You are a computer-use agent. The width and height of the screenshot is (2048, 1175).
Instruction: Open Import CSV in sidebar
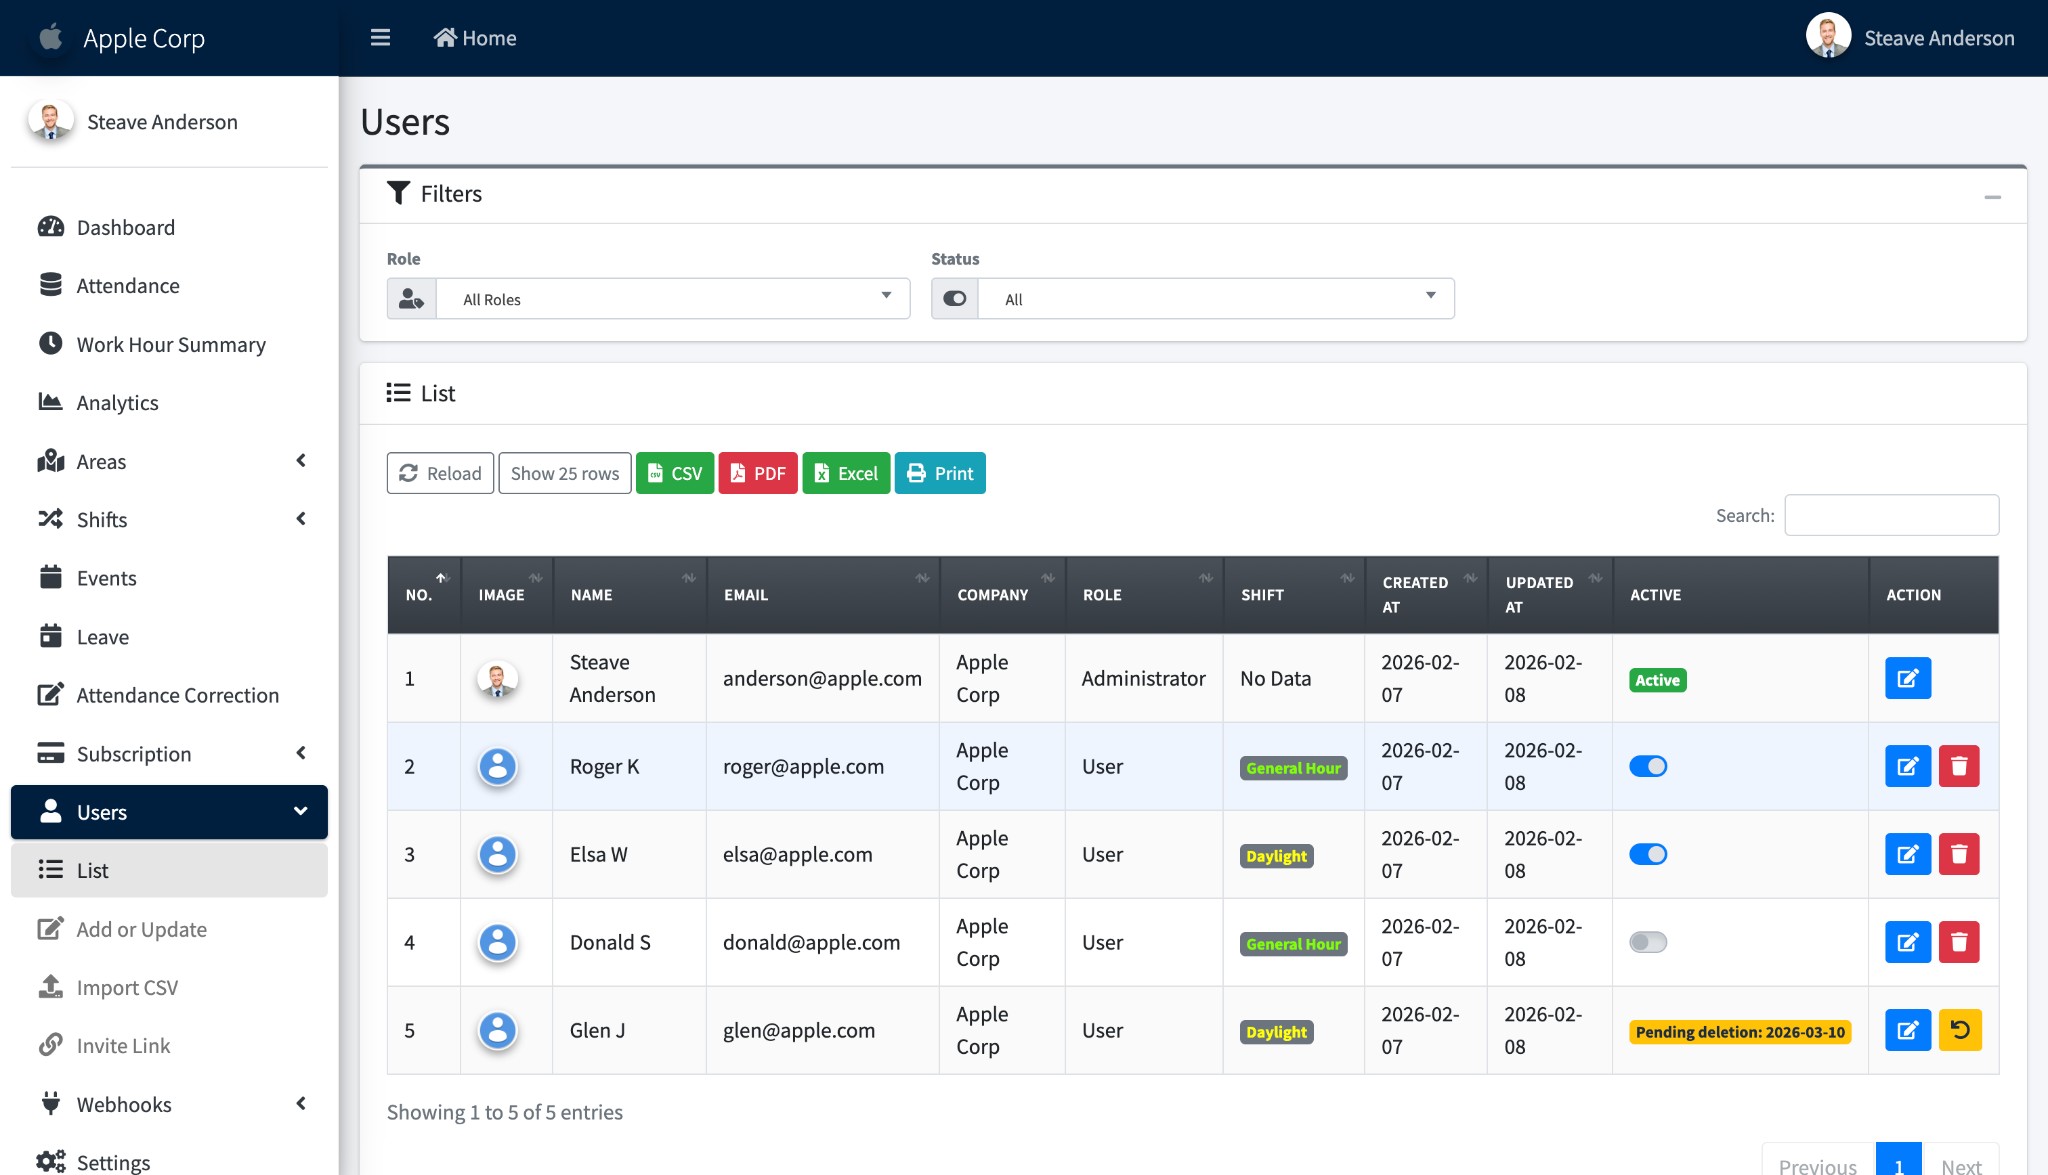(x=127, y=988)
